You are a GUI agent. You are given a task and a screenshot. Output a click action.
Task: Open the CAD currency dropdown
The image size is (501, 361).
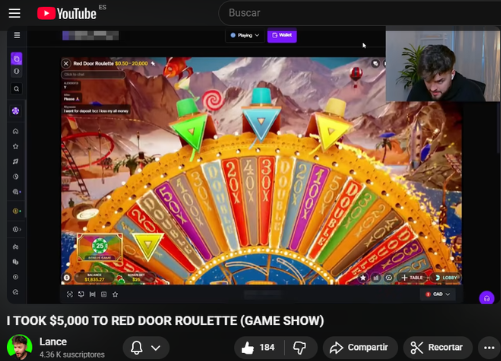[x=438, y=294]
